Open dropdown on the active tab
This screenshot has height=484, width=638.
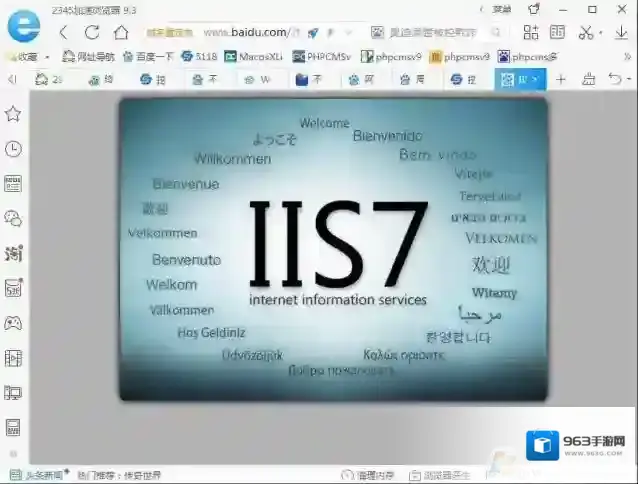coord(536,79)
